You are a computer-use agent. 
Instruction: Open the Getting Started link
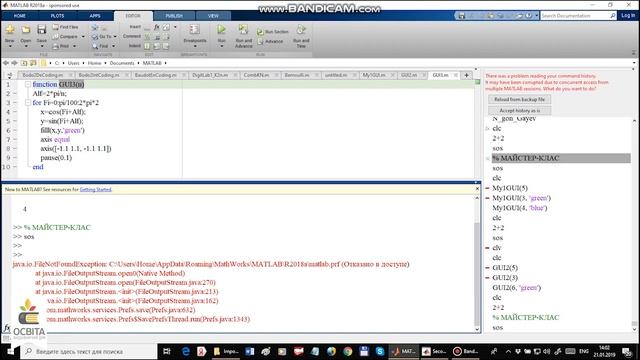96,189
